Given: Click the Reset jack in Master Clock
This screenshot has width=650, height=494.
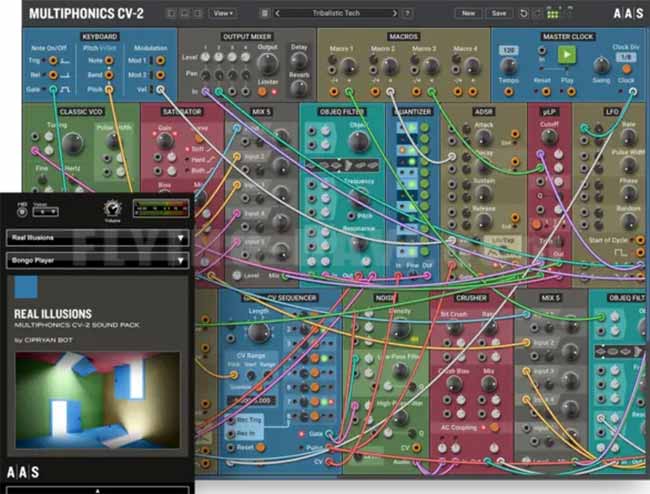Looking at the screenshot, I should pos(546,92).
